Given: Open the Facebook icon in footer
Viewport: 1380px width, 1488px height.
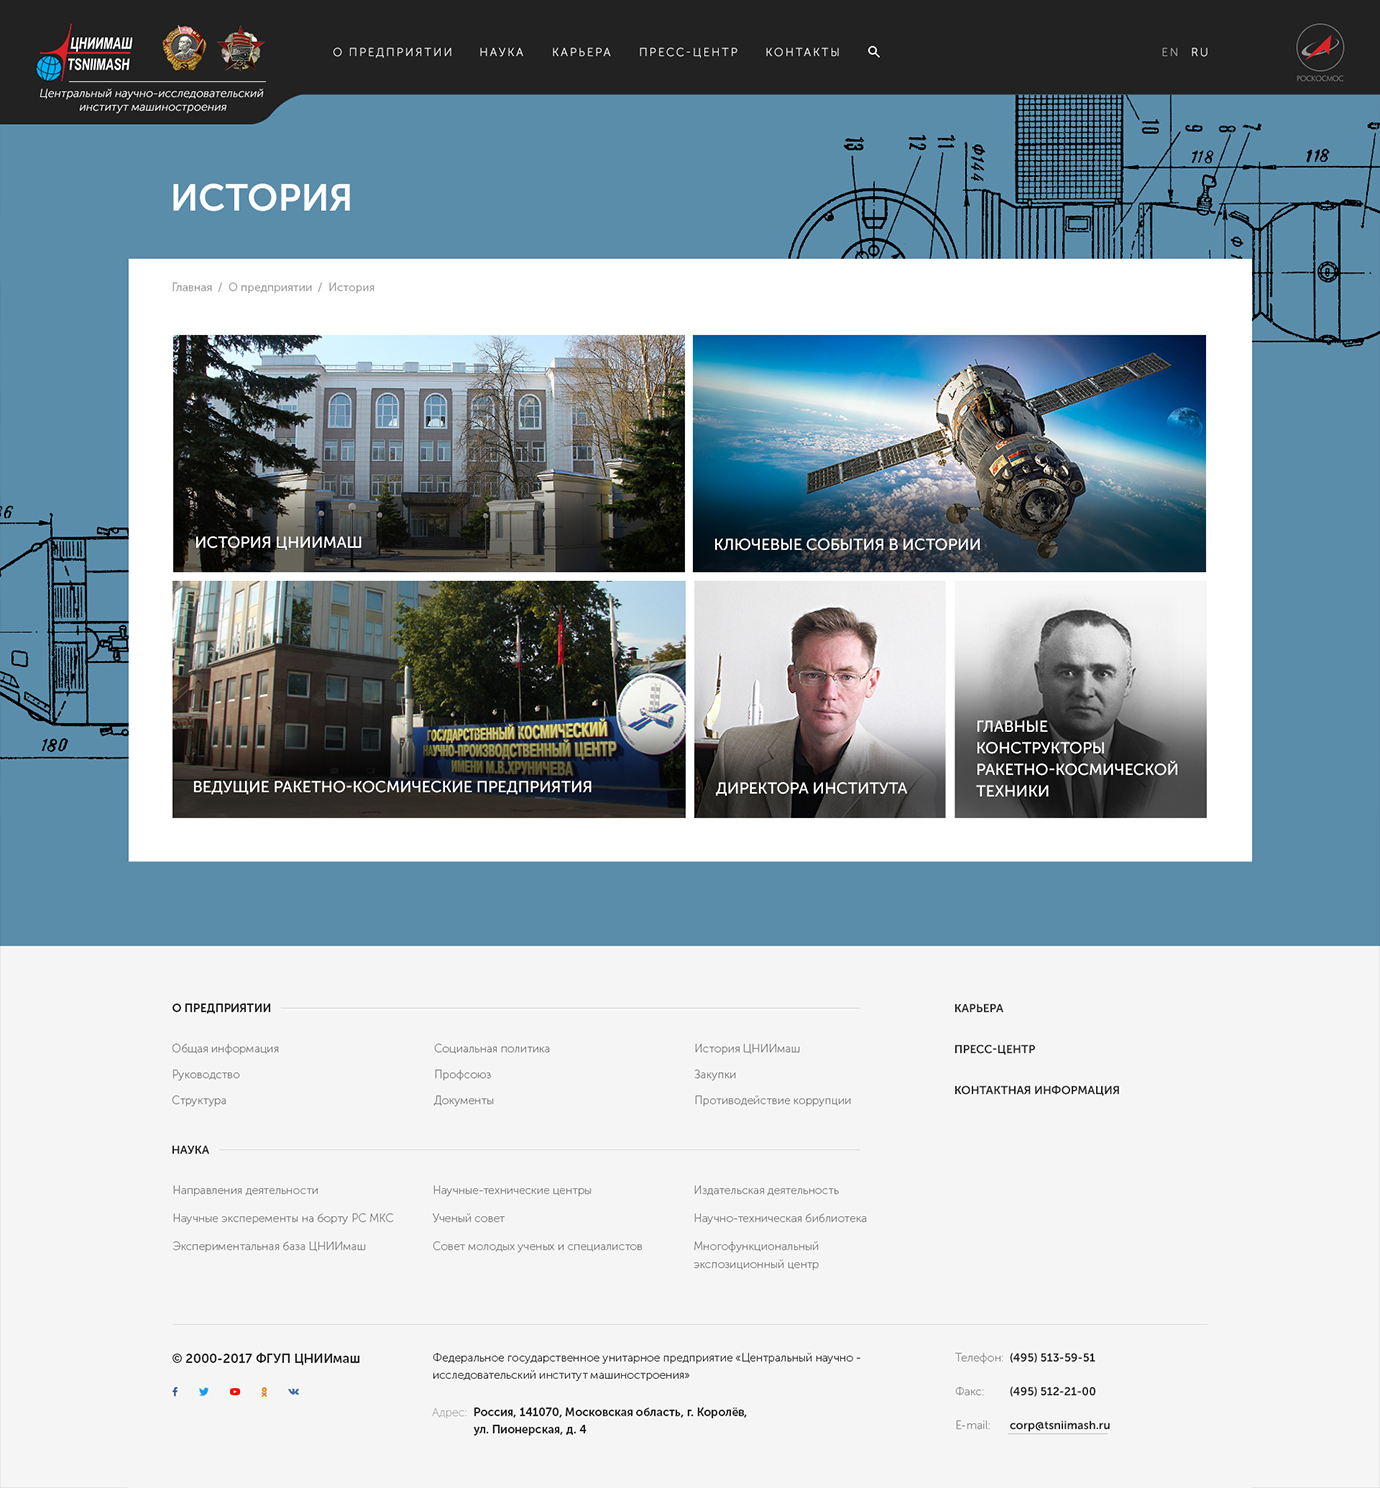Looking at the screenshot, I should [x=175, y=1392].
